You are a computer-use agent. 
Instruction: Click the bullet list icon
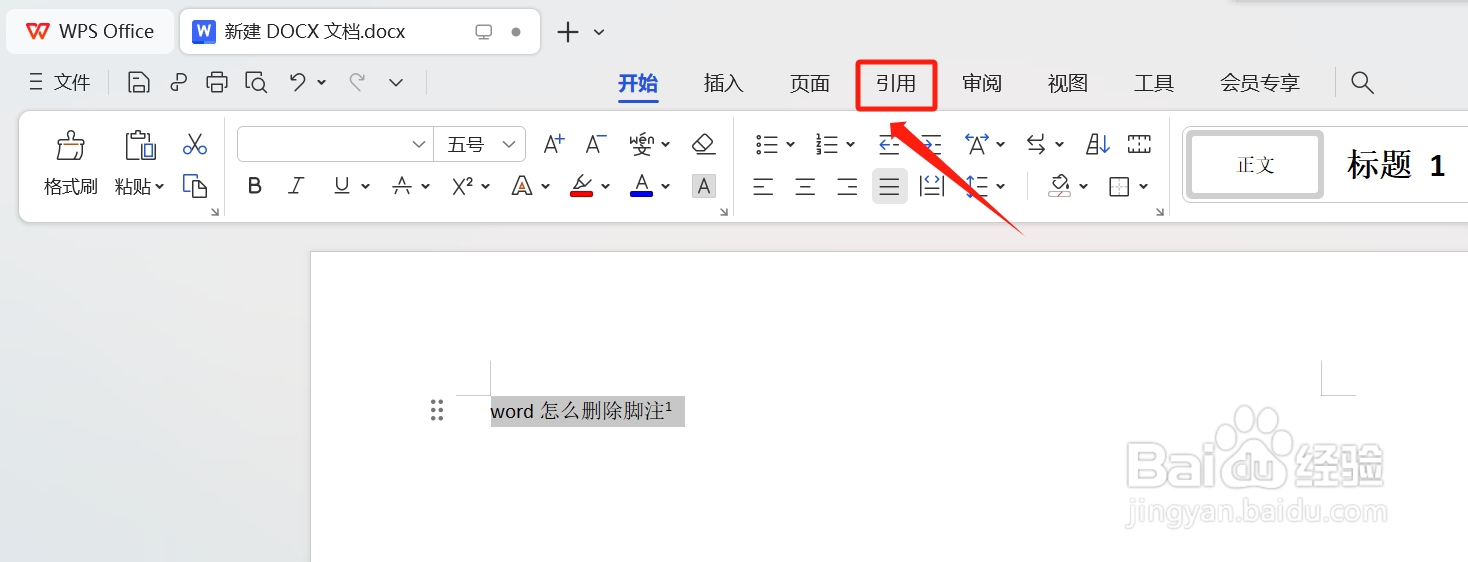click(767, 145)
